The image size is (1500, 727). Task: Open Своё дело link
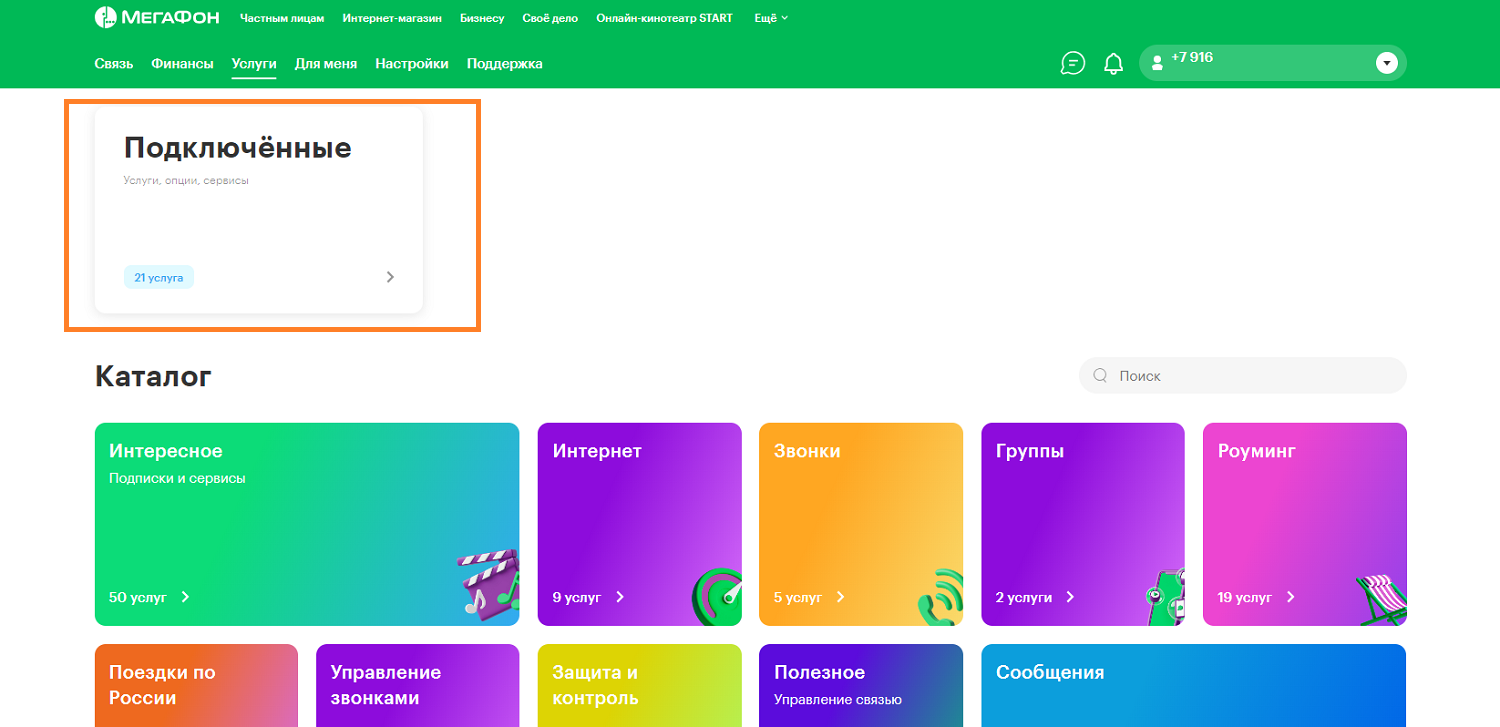pos(550,18)
